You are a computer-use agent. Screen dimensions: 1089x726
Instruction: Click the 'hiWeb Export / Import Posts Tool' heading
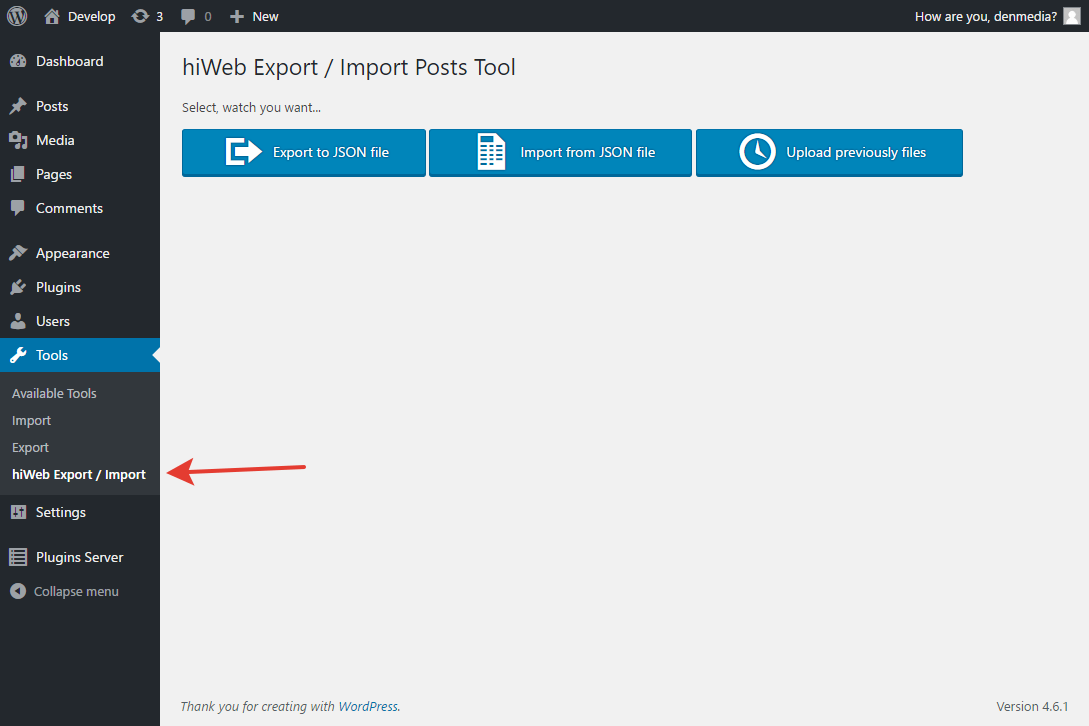point(349,67)
